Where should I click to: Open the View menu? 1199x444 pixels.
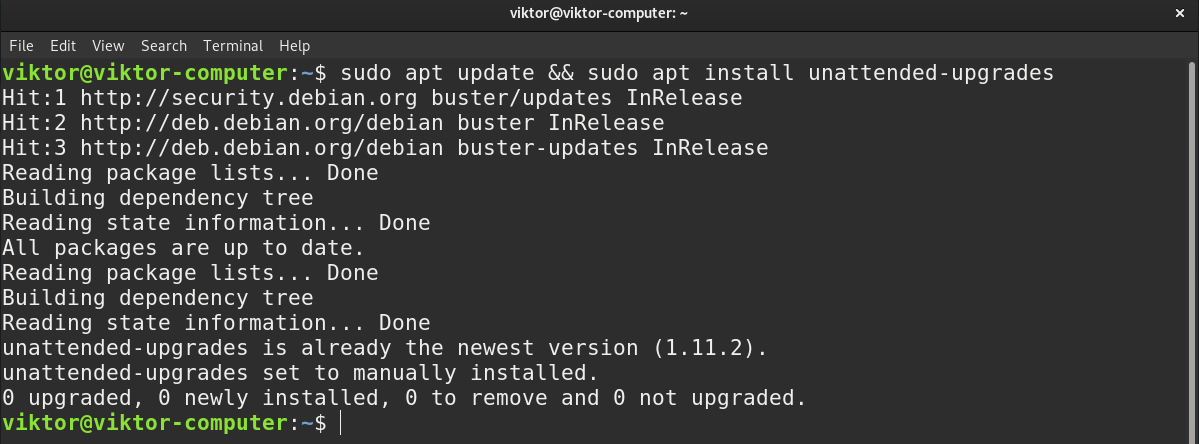108,46
